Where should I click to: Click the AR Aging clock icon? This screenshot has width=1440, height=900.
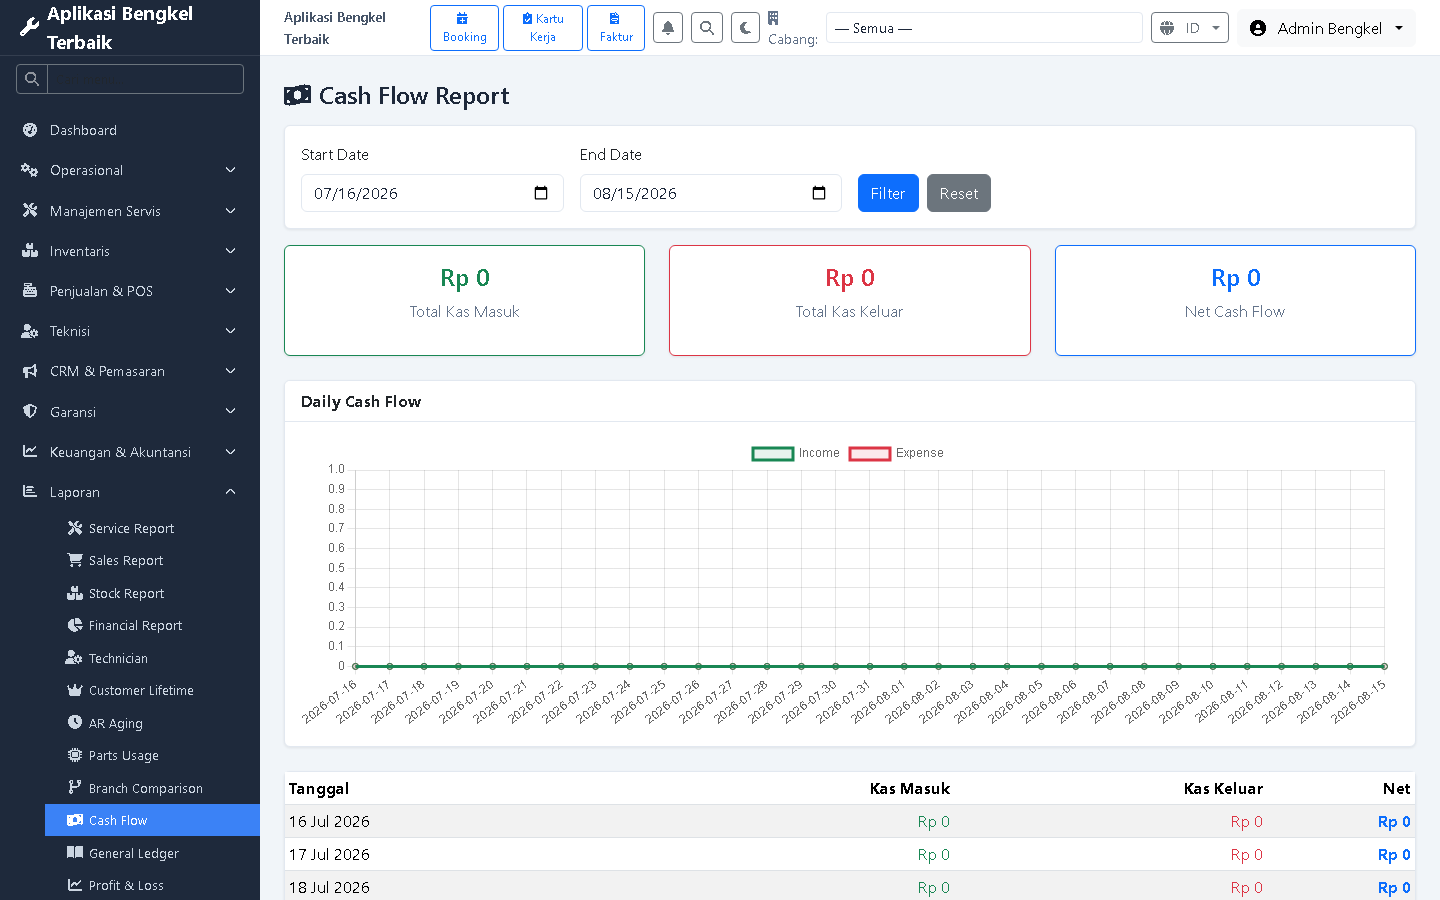[75, 722]
